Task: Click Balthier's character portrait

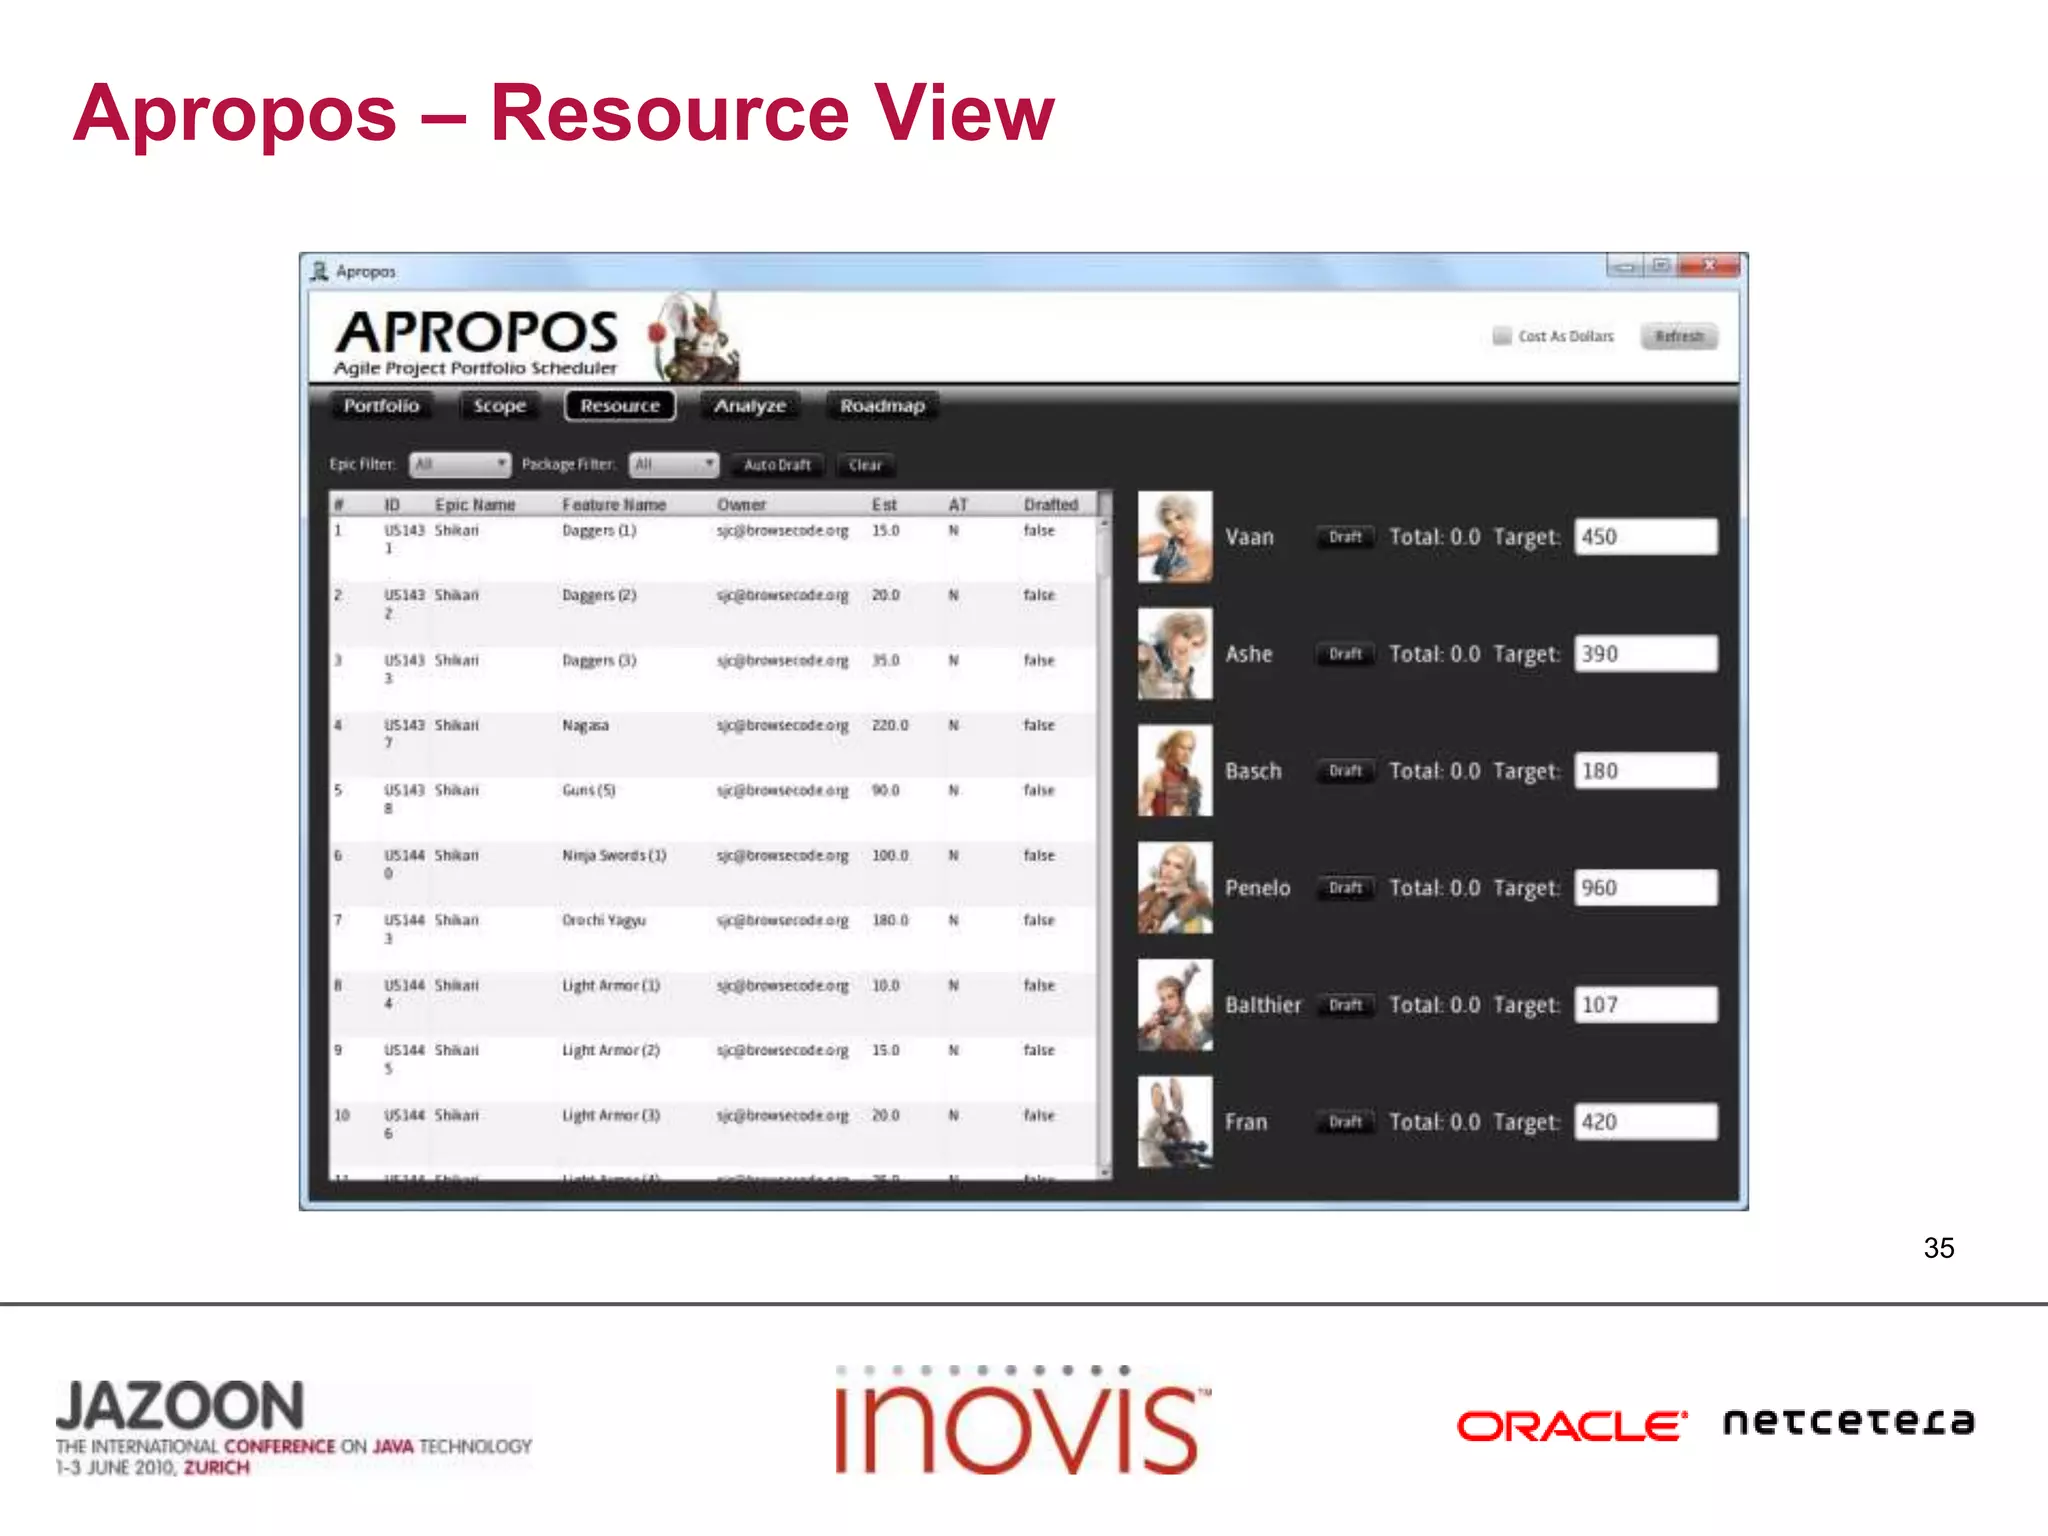Action: (x=1175, y=1005)
